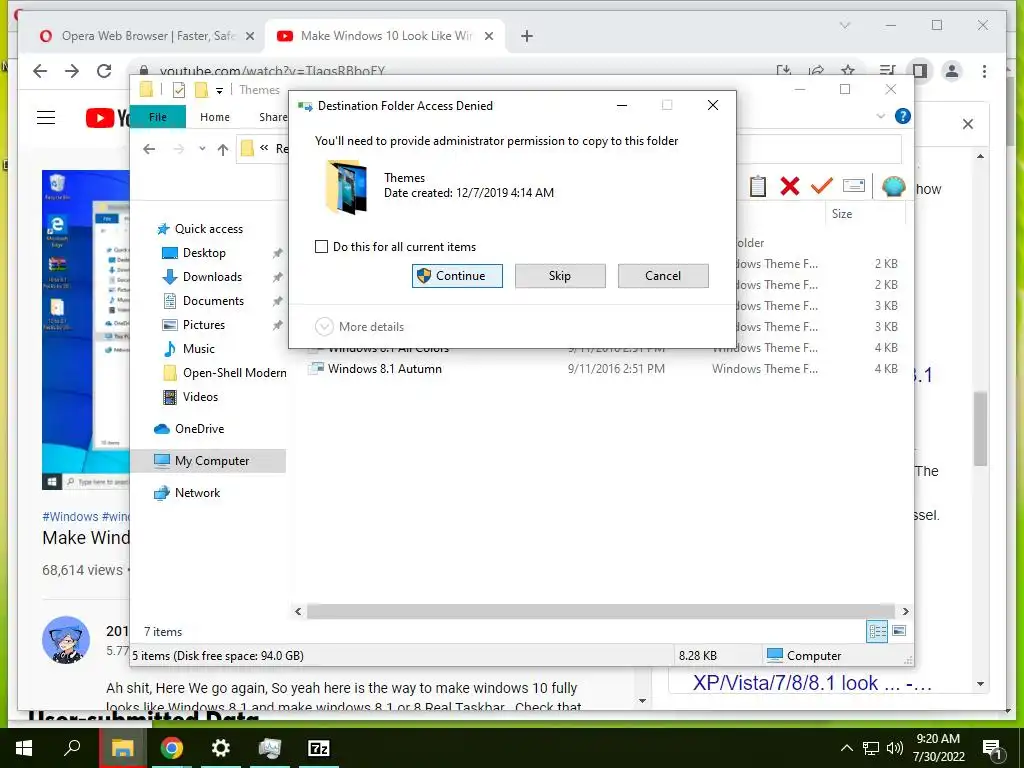
Task: Click the Explorer up-folder arrow
Action: click(x=223, y=150)
